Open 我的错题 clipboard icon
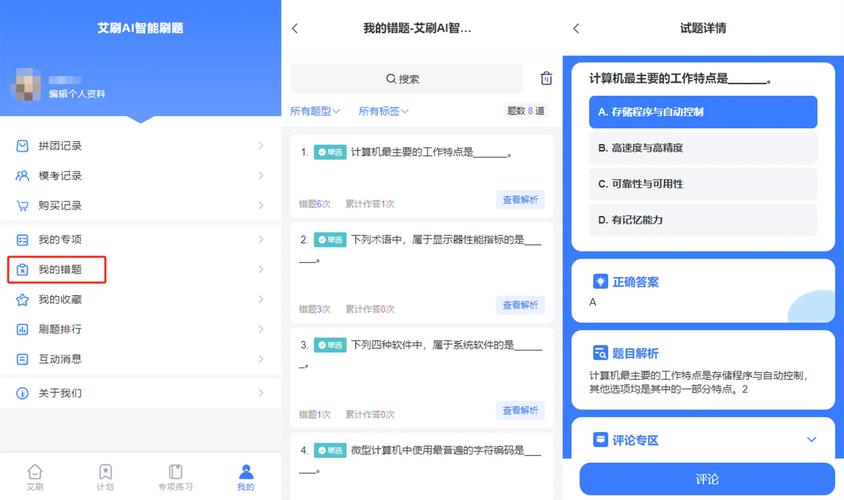Screen dimensions: 844x500 [x=22, y=270]
